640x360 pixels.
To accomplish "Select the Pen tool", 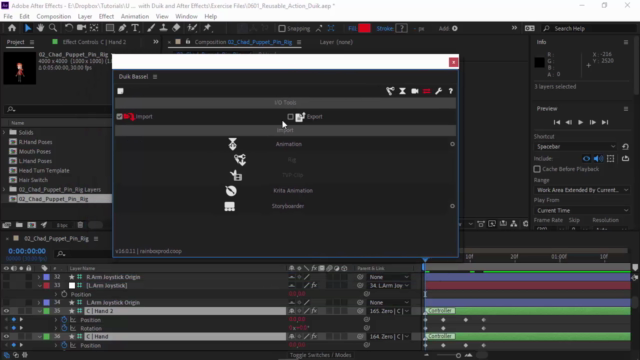I will (122, 28).
